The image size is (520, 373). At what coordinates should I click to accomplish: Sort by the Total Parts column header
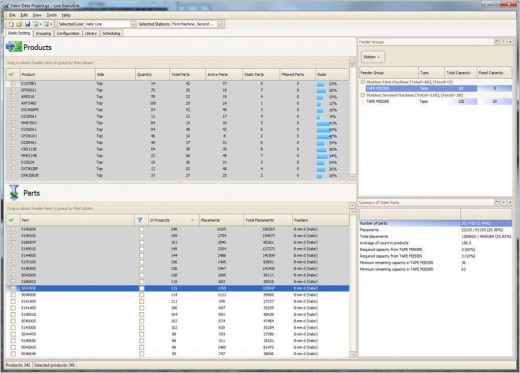(x=187, y=74)
